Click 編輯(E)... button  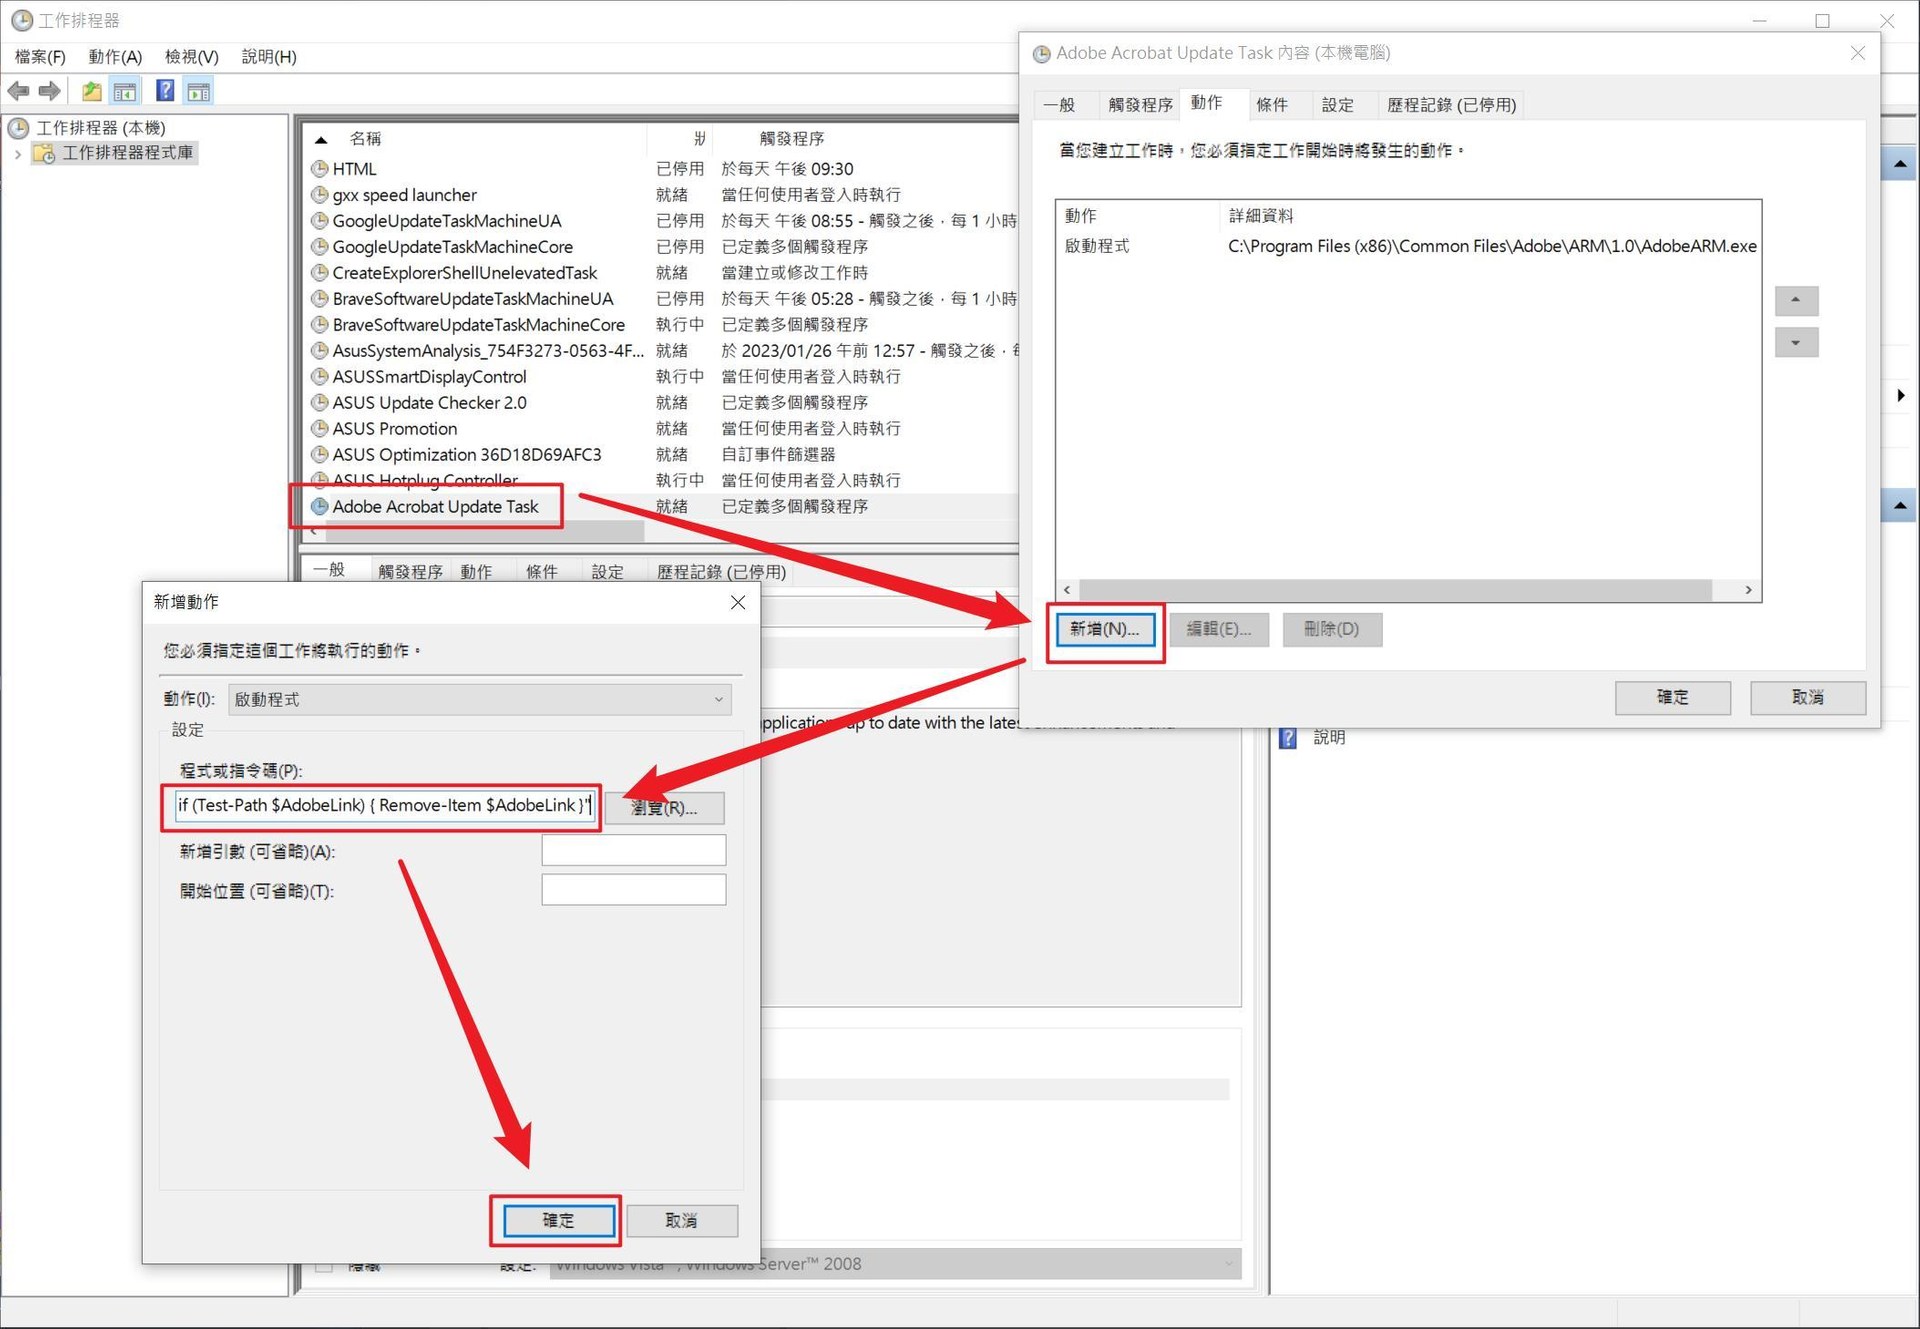click(1219, 629)
